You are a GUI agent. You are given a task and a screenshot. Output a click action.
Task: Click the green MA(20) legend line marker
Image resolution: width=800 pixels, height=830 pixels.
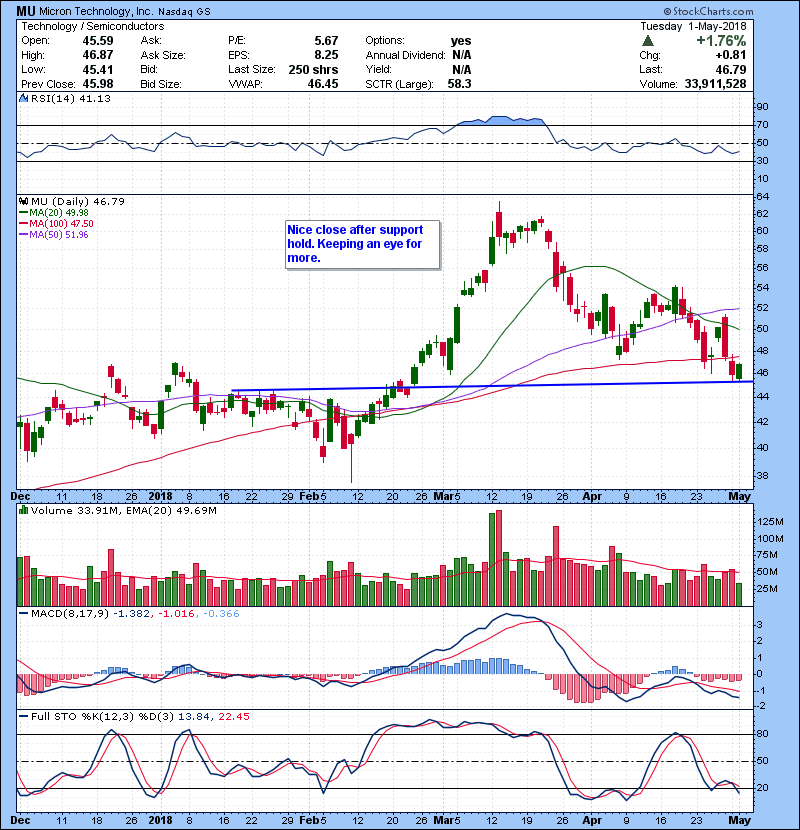23,213
